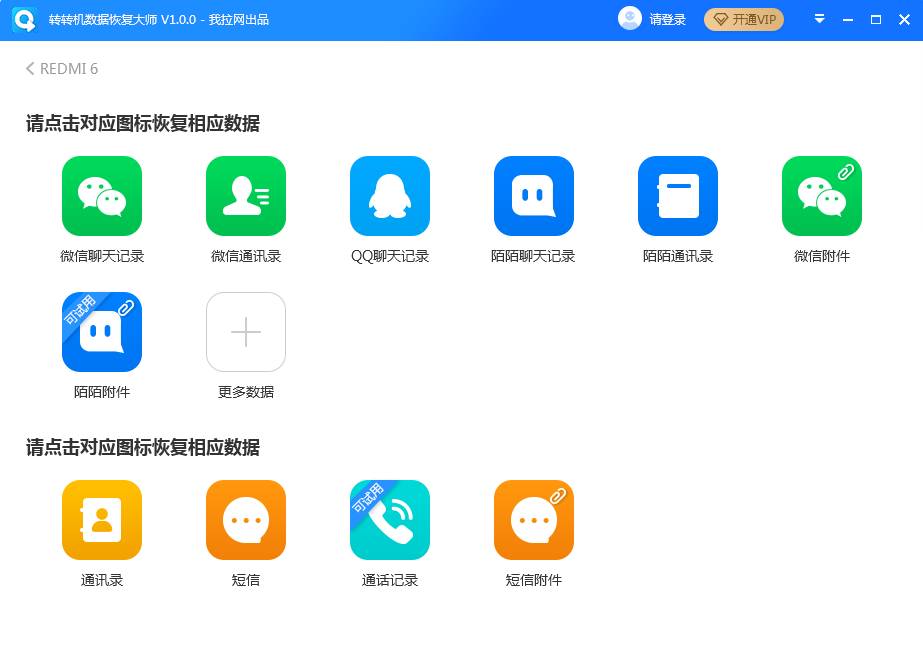The height and width of the screenshot is (665, 923).
Task: Open Momo chat history recovery (陌陌聊天记录)
Action: 534,196
